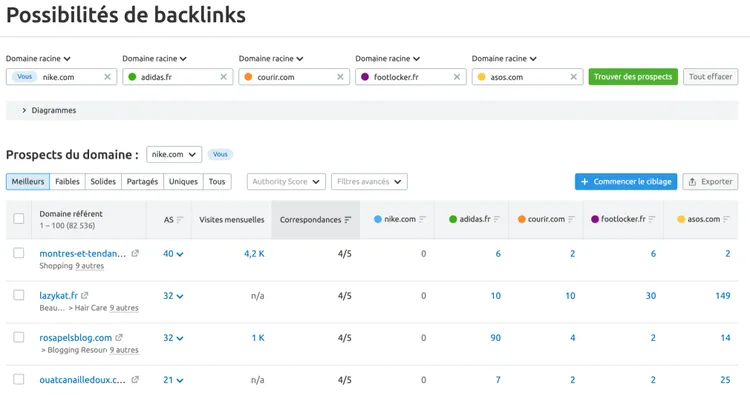Open first Domaine racine dropdown above nike.com

[38, 59]
